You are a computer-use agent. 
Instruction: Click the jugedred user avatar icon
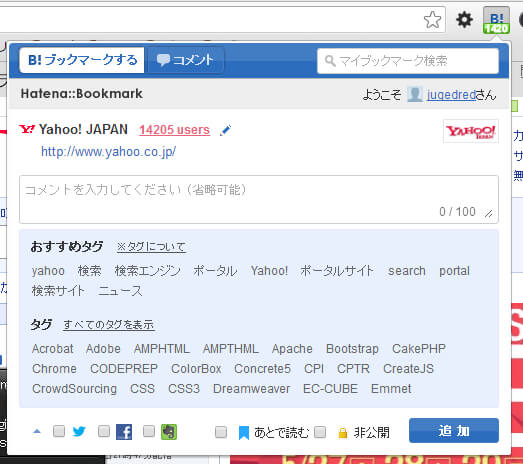click(x=415, y=94)
